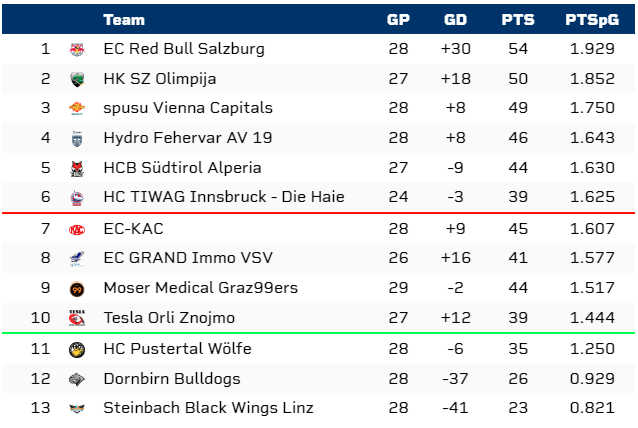Sort standings by GP column header
This screenshot has height=428, width=638.
click(398, 20)
